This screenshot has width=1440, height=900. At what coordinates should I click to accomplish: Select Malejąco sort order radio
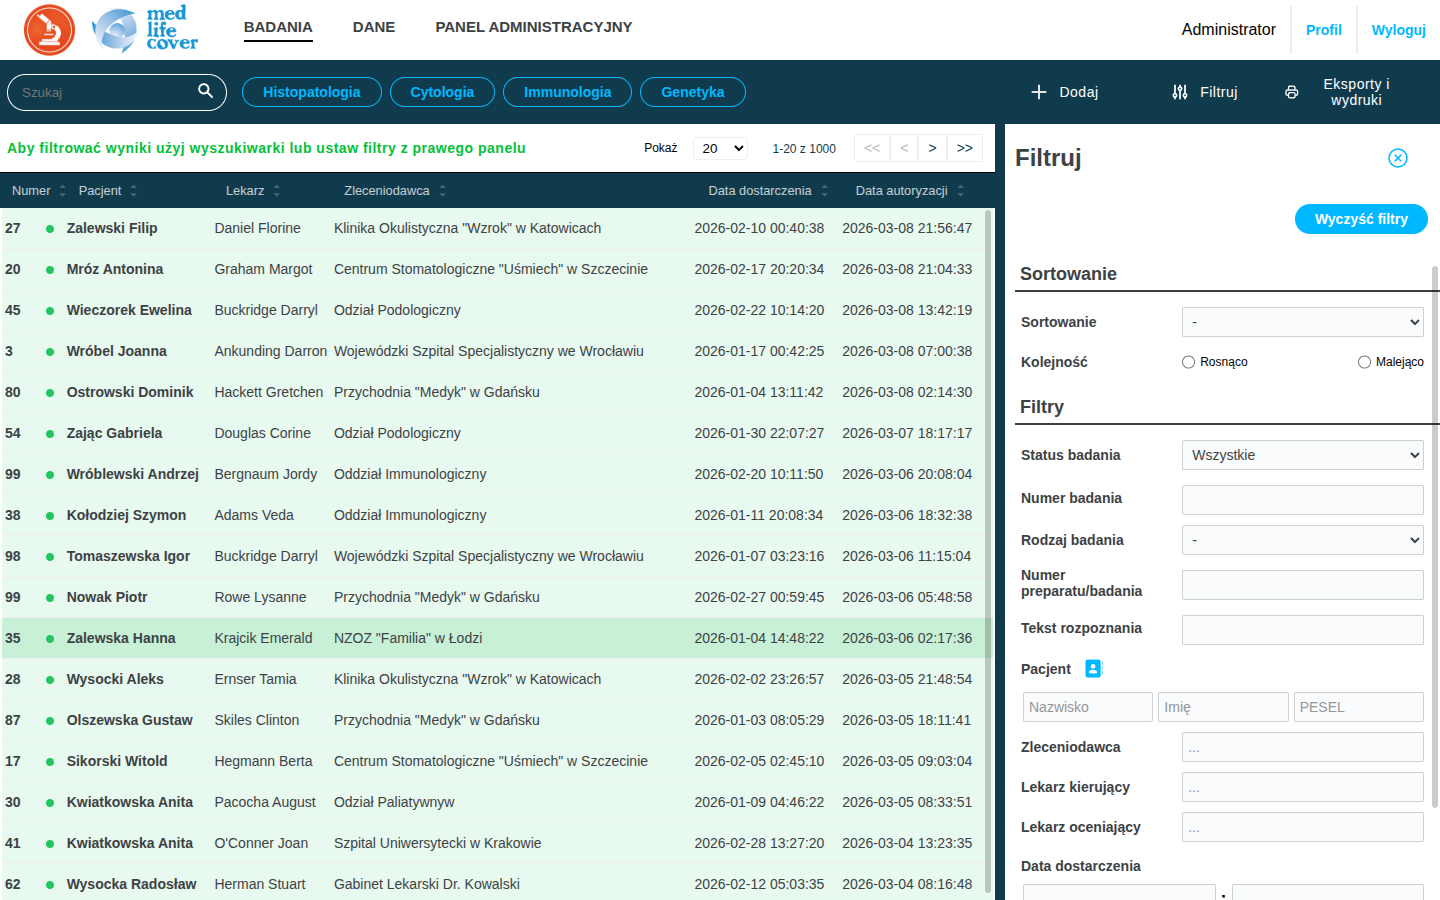(x=1364, y=362)
